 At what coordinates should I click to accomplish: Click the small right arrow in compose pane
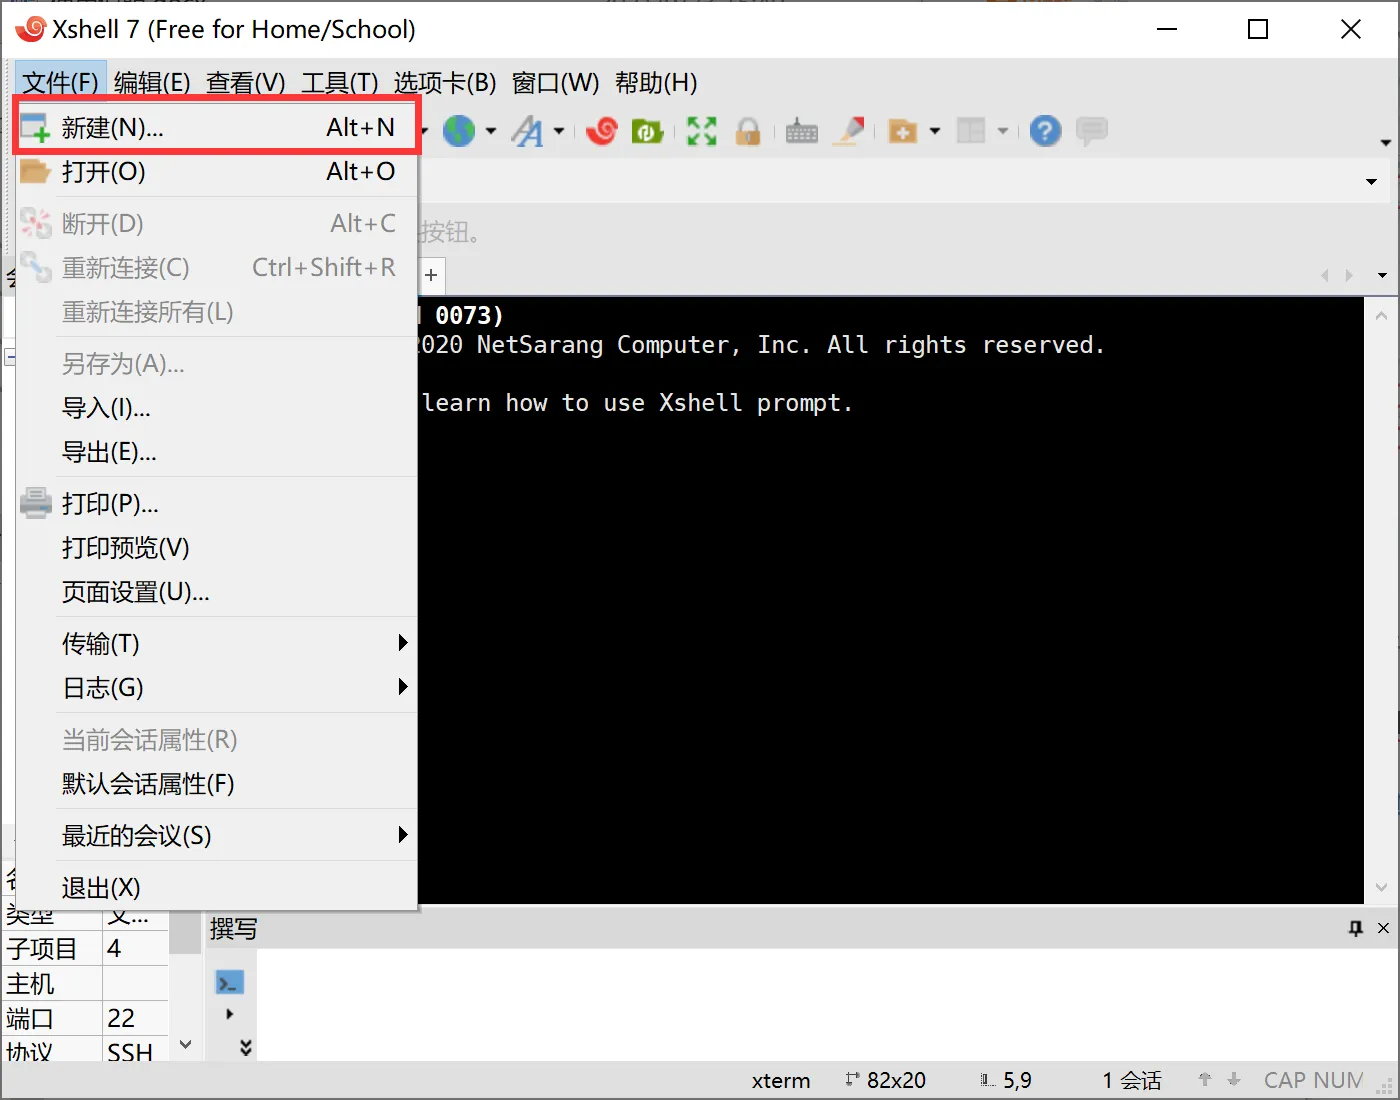[230, 1014]
